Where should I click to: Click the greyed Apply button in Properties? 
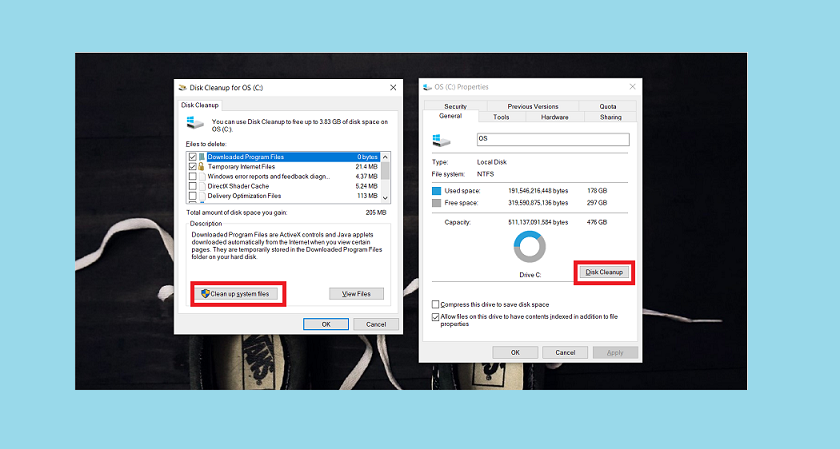point(614,353)
